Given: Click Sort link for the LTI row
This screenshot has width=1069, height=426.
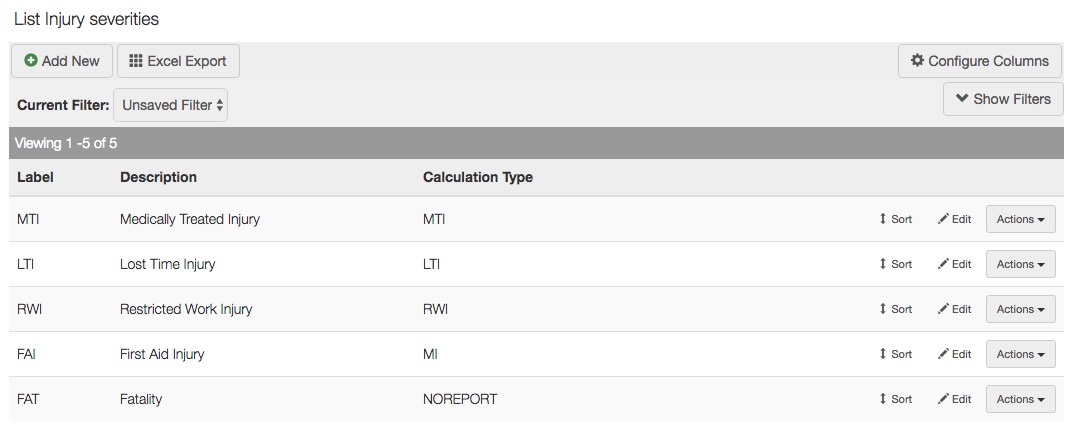Looking at the screenshot, I should tap(896, 264).
